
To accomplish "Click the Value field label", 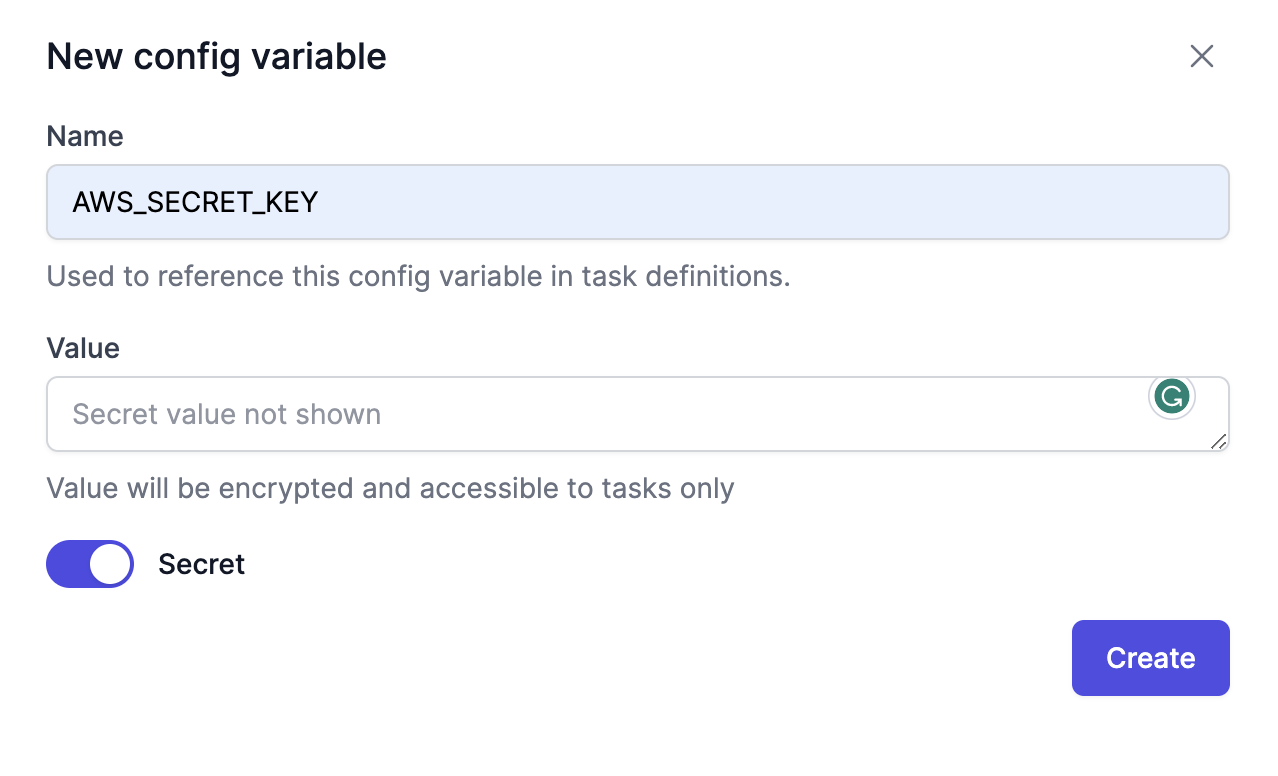I will click(83, 348).
